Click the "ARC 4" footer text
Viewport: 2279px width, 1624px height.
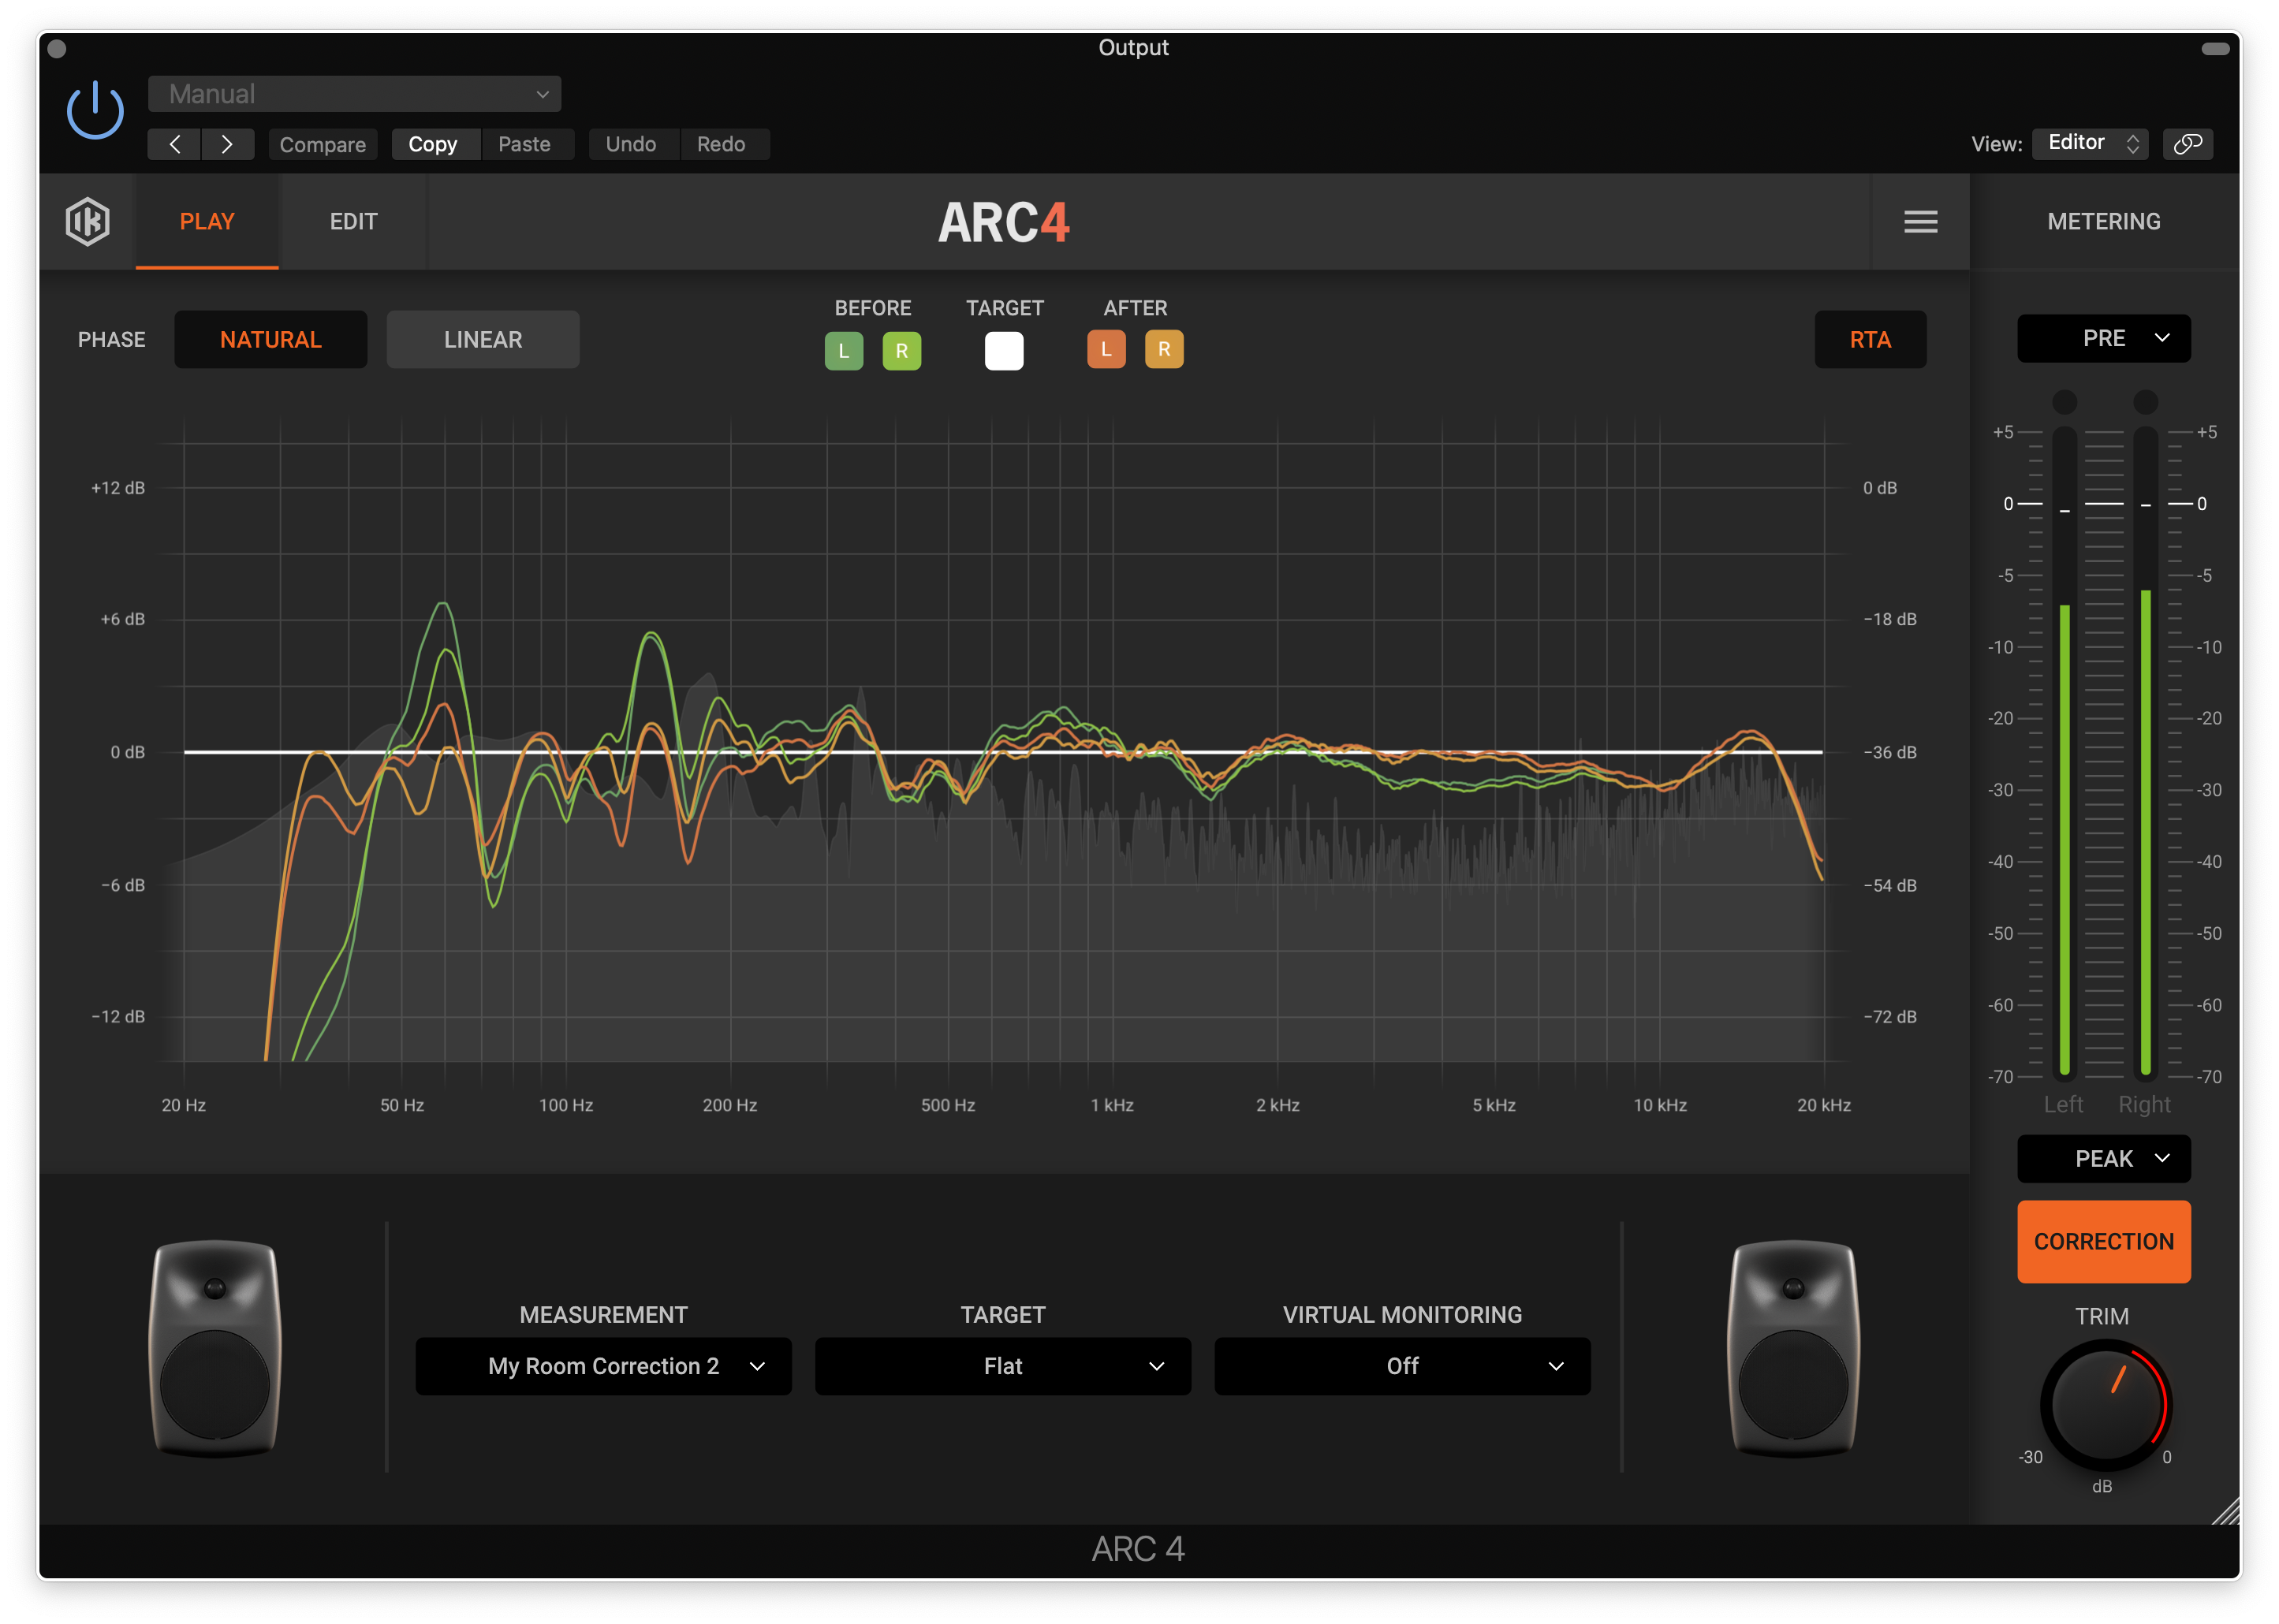click(x=1138, y=1549)
